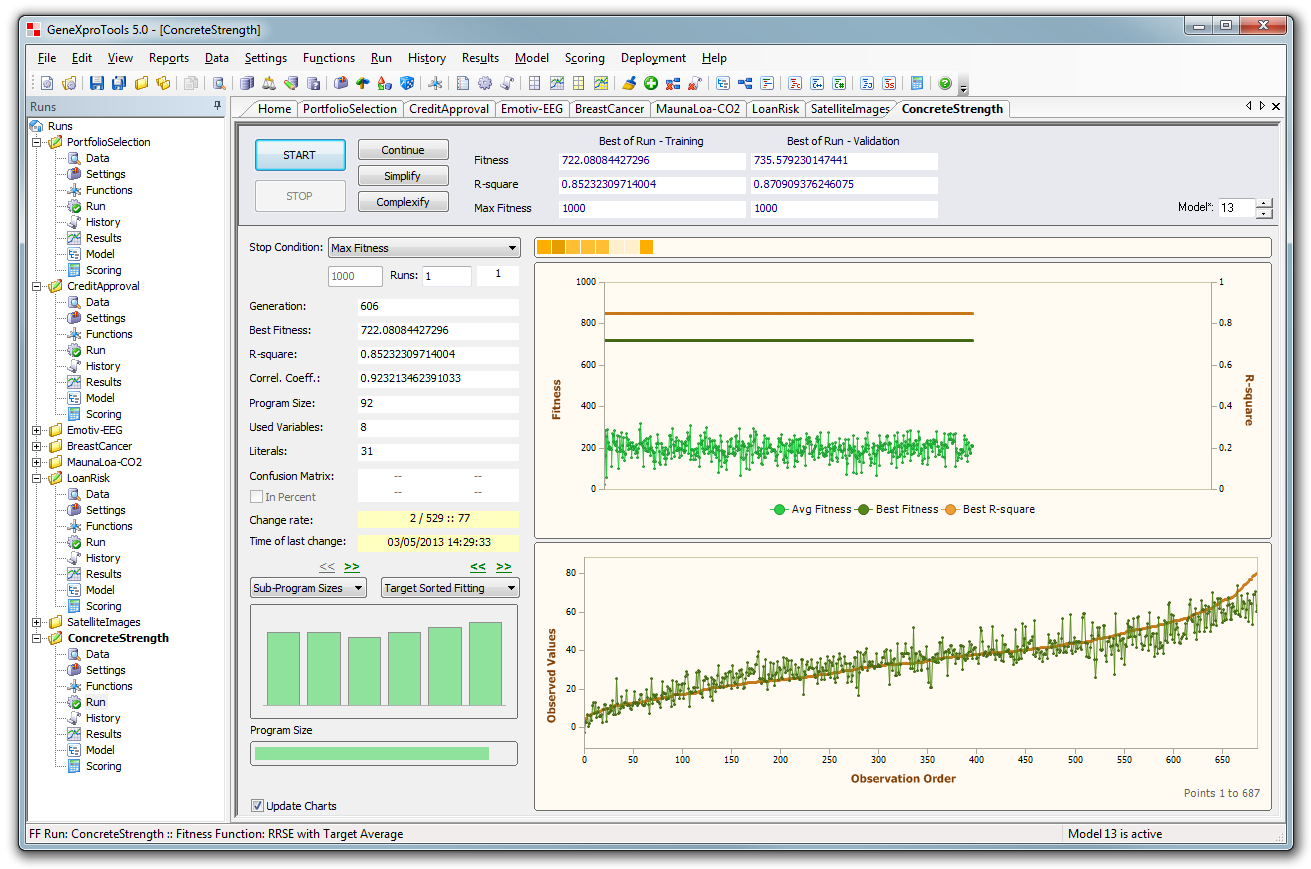This screenshot has height=869, width=1311.
Task: Click the Save run floppy disk icon
Action: [97, 84]
